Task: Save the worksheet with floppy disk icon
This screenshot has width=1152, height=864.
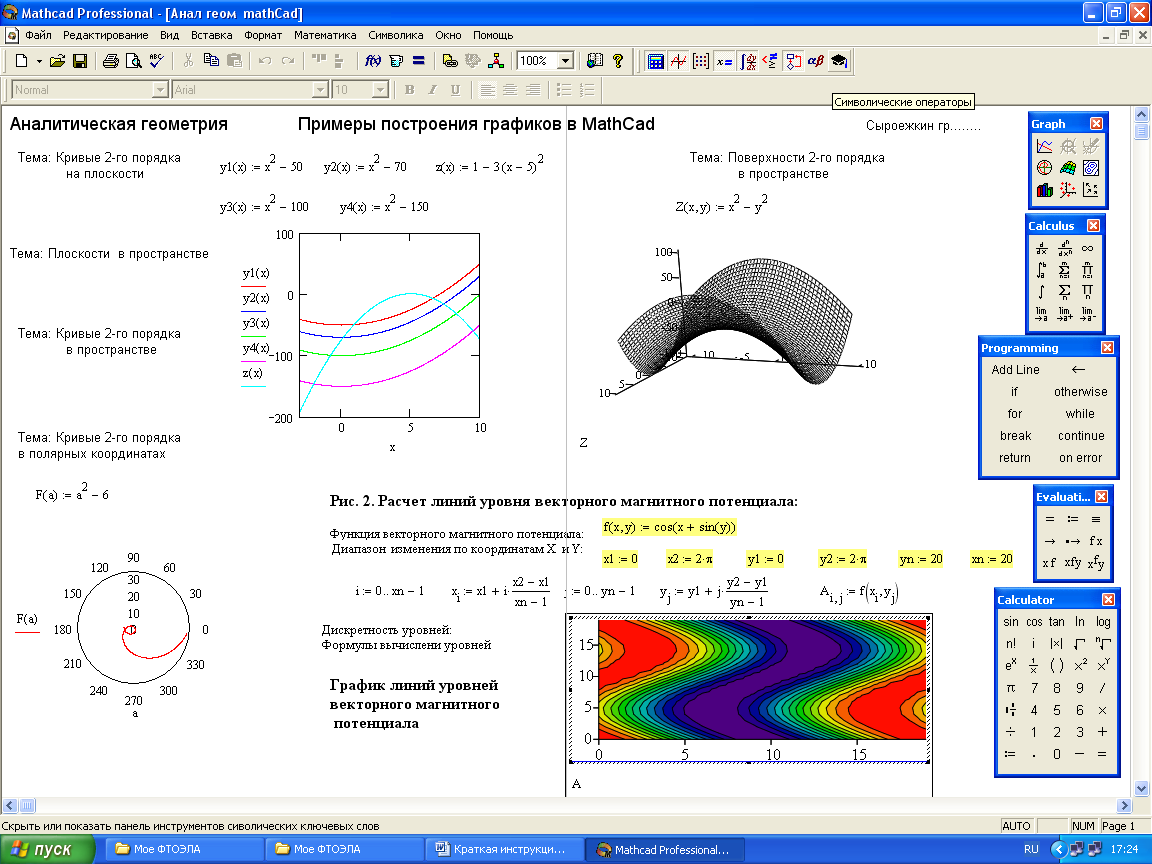Action: pos(79,61)
